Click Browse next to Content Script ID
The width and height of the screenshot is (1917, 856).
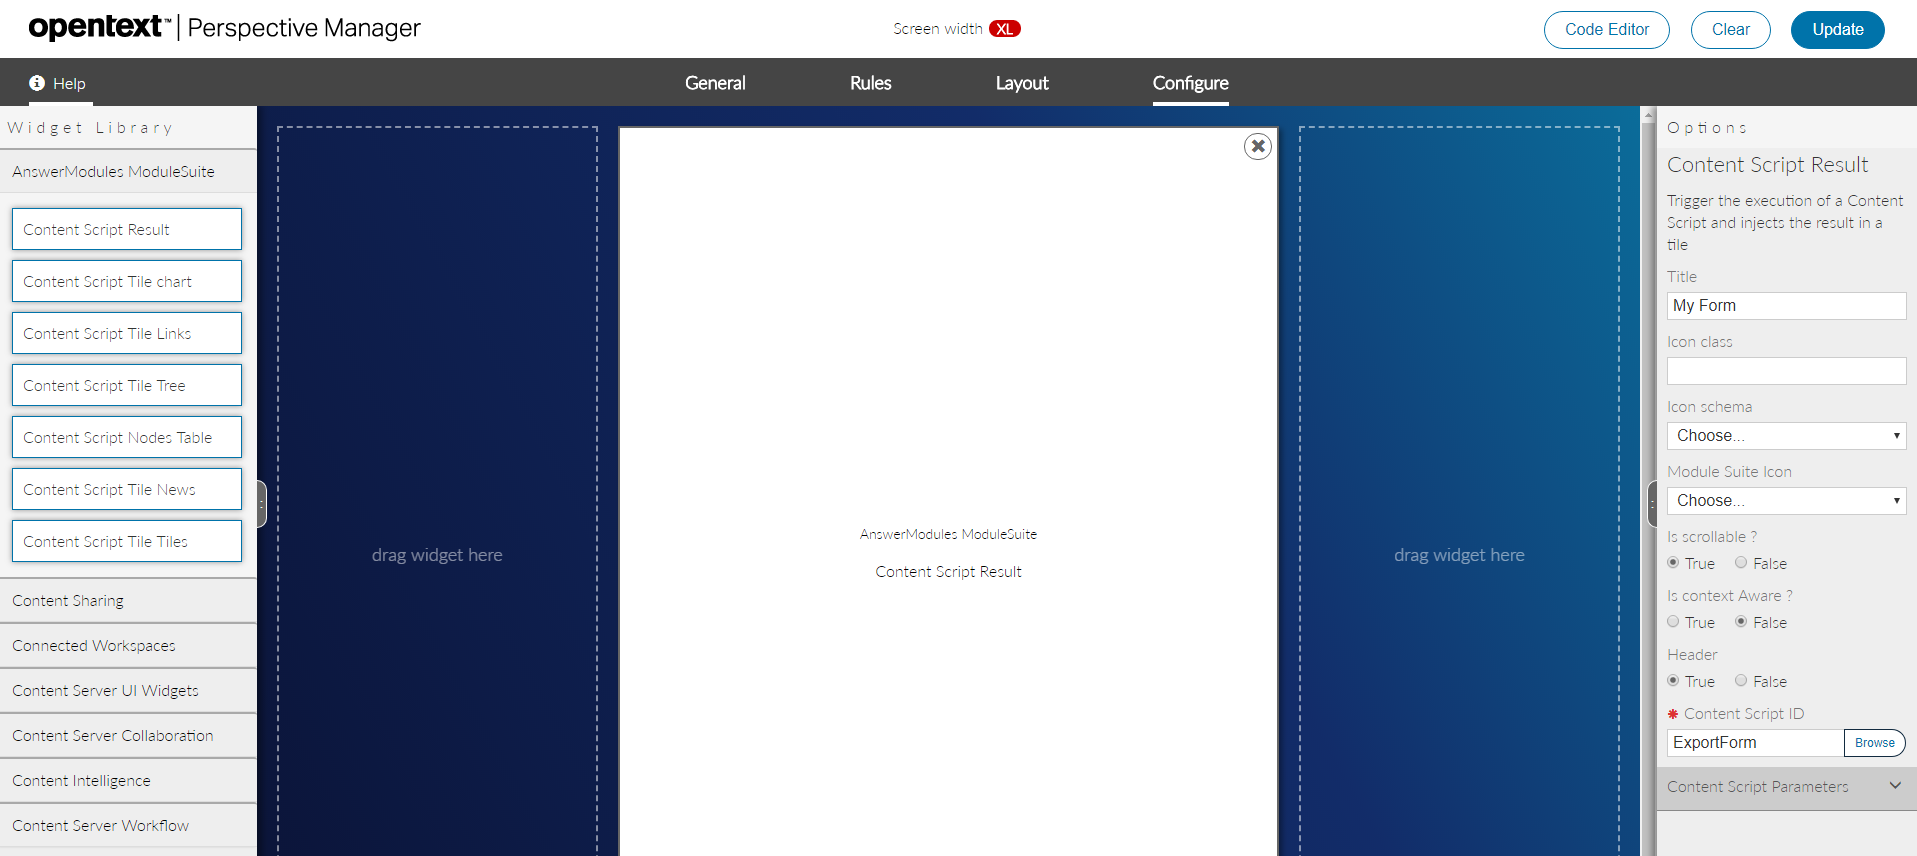1874,743
